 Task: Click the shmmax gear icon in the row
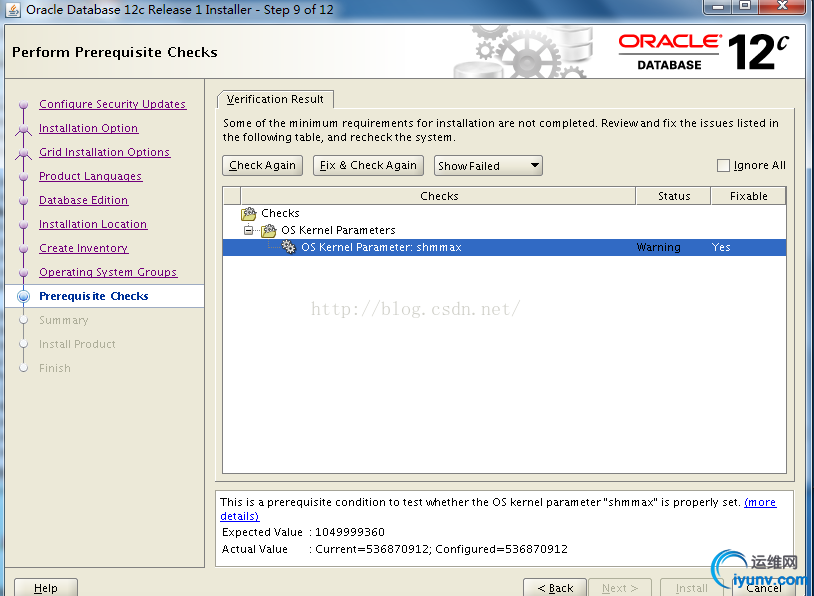click(x=289, y=247)
